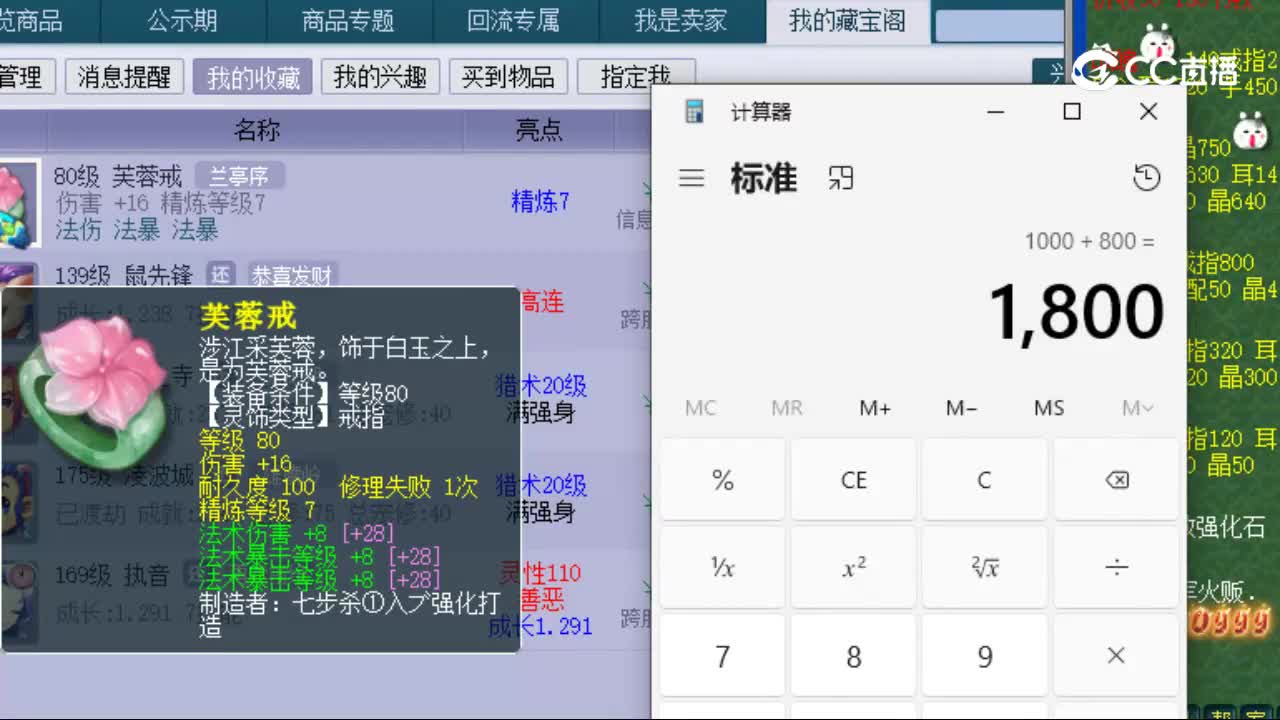Click the 兰亭序 server tag on the 芙蓉戒 row
Screen dimensions: 1280x720
[239, 177]
